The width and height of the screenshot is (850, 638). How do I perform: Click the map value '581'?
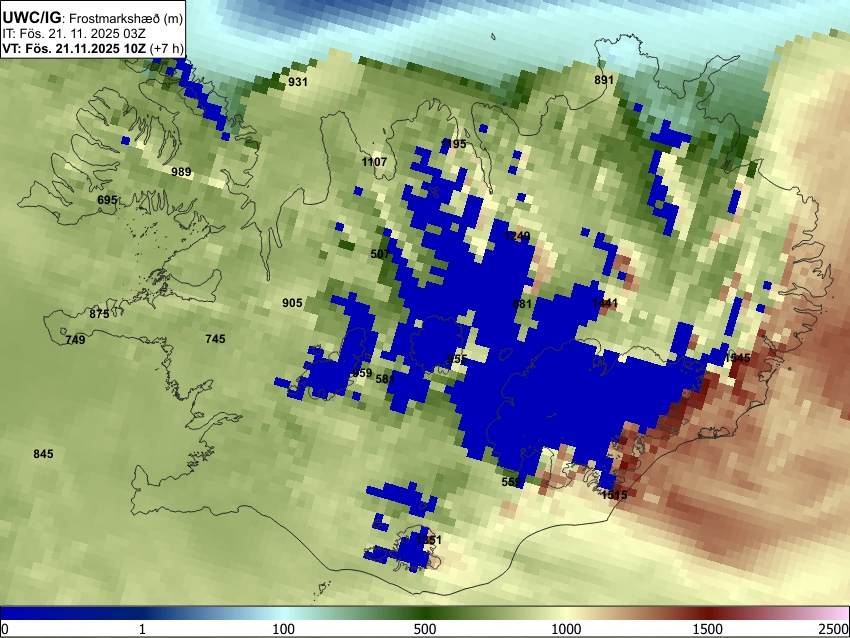tap(385, 379)
